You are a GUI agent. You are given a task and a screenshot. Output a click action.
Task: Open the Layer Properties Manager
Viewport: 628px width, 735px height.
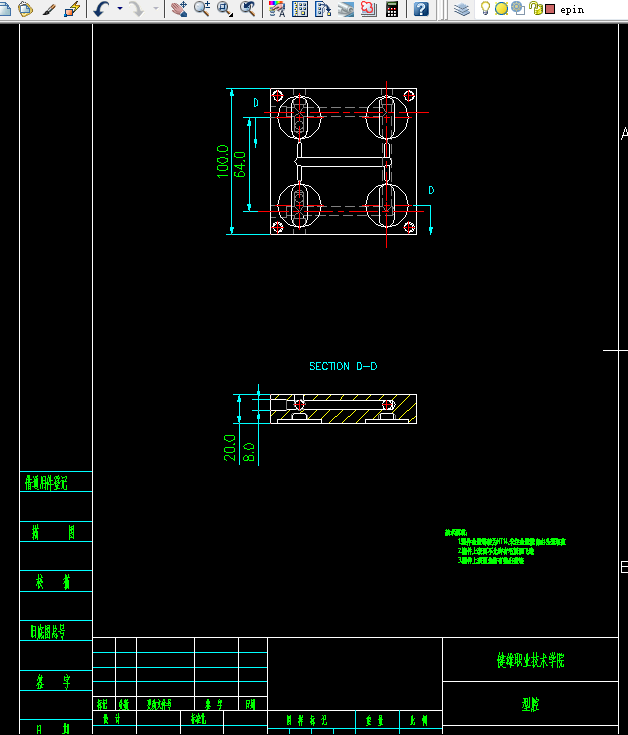tap(462, 8)
